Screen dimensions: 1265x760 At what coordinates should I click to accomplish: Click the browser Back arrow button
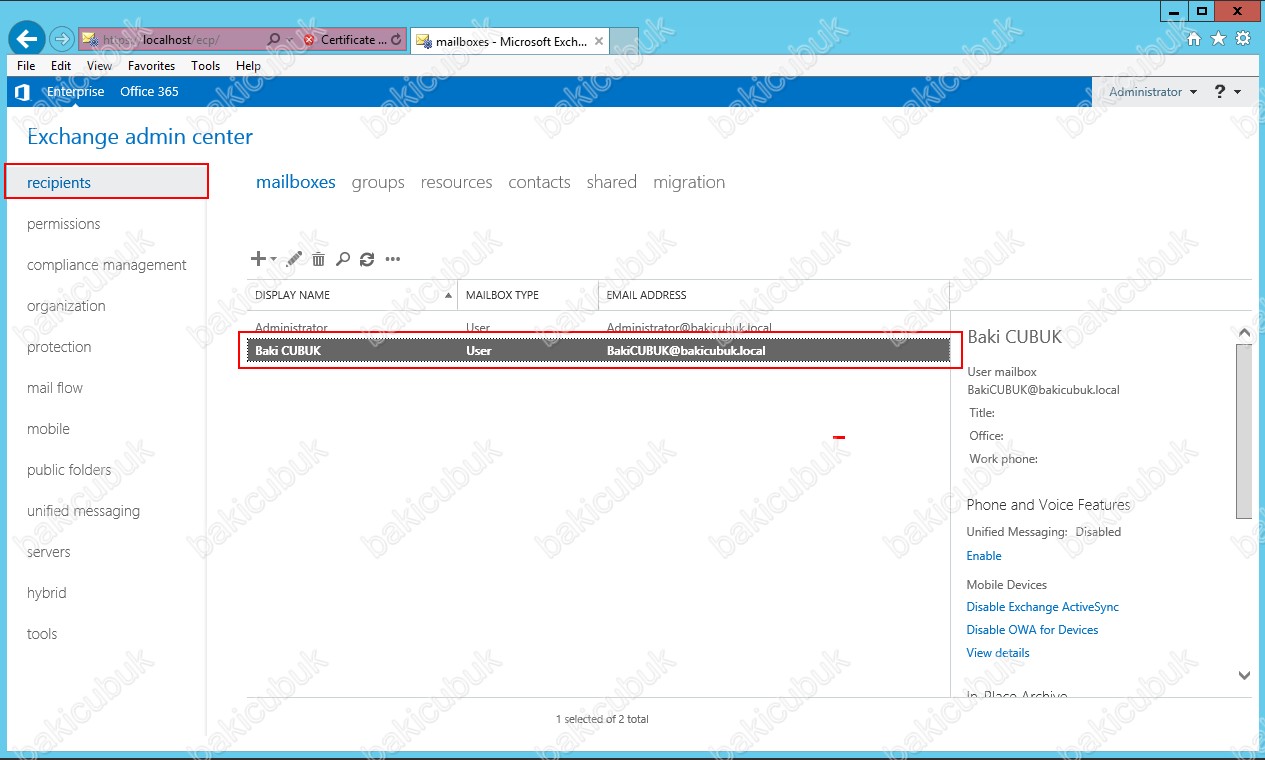point(26,39)
